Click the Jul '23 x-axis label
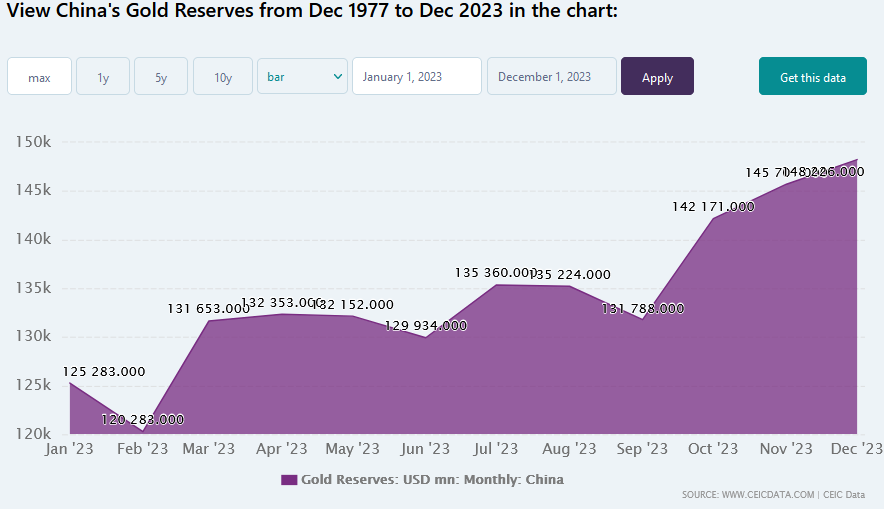The image size is (884, 509). tap(495, 449)
